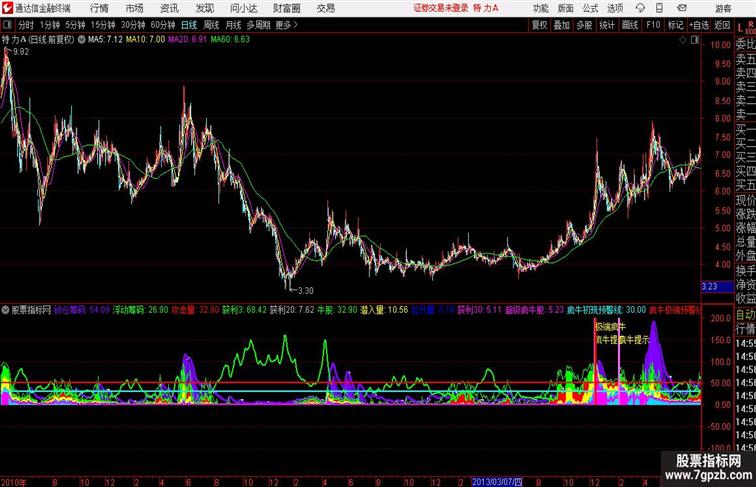756x487 pixels.
Task: Expand the main chart indicator dropdown arrow
Action: [x=81, y=40]
